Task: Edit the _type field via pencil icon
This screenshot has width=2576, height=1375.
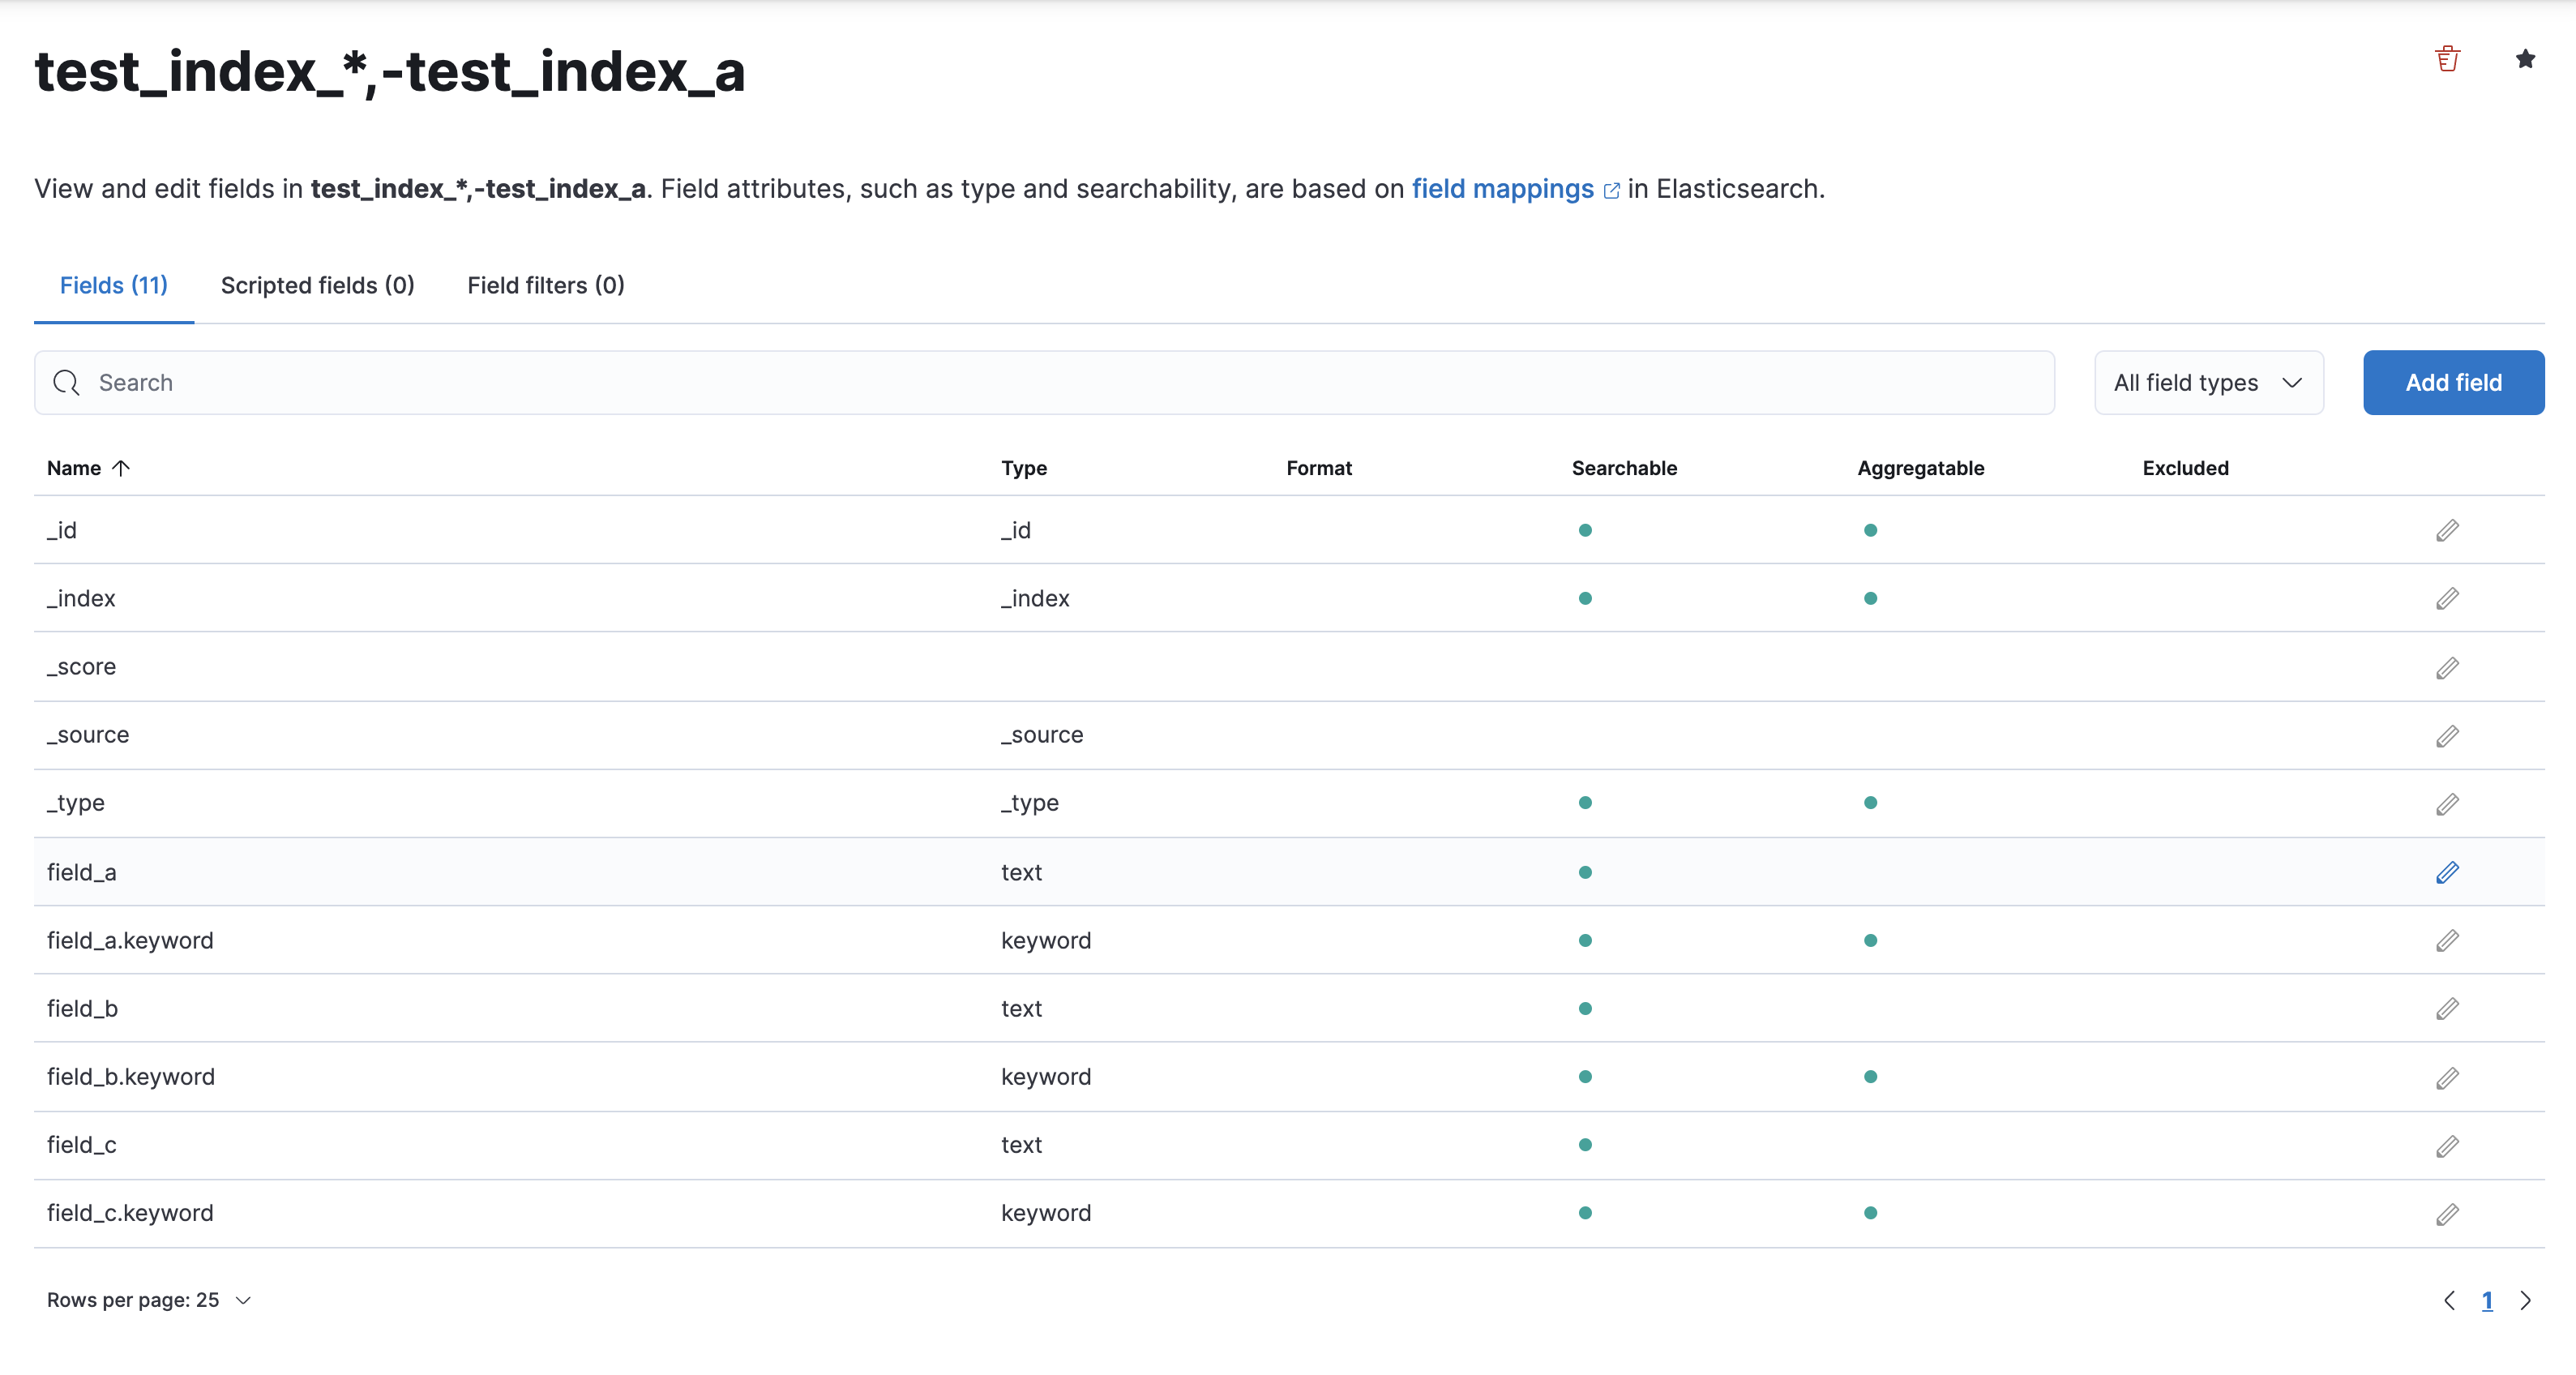Action: point(2448,803)
